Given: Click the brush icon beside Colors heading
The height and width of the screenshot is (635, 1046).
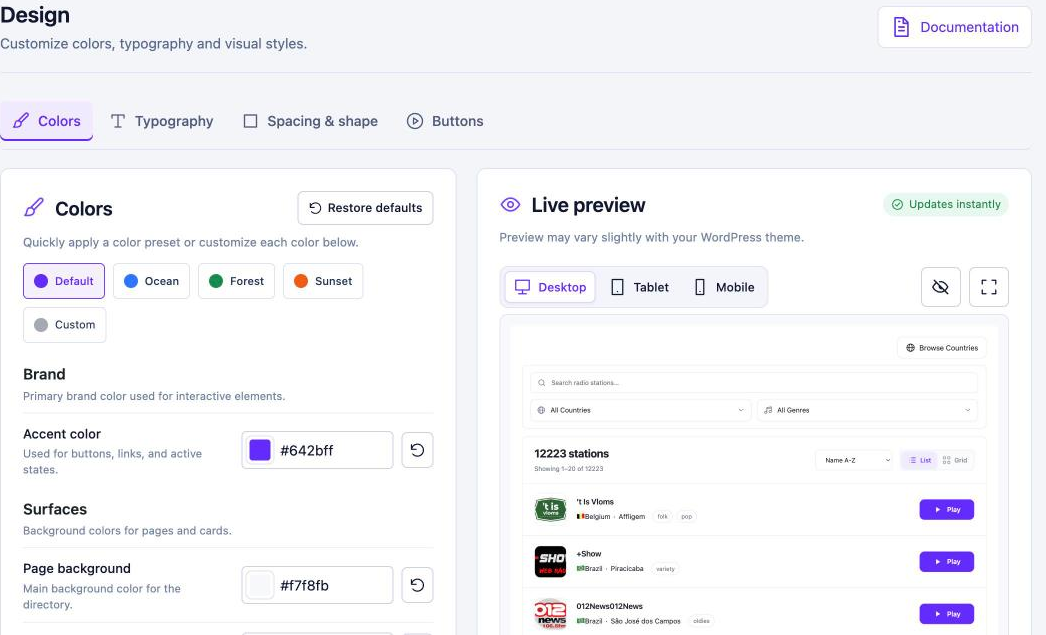Looking at the screenshot, I should (x=34, y=207).
